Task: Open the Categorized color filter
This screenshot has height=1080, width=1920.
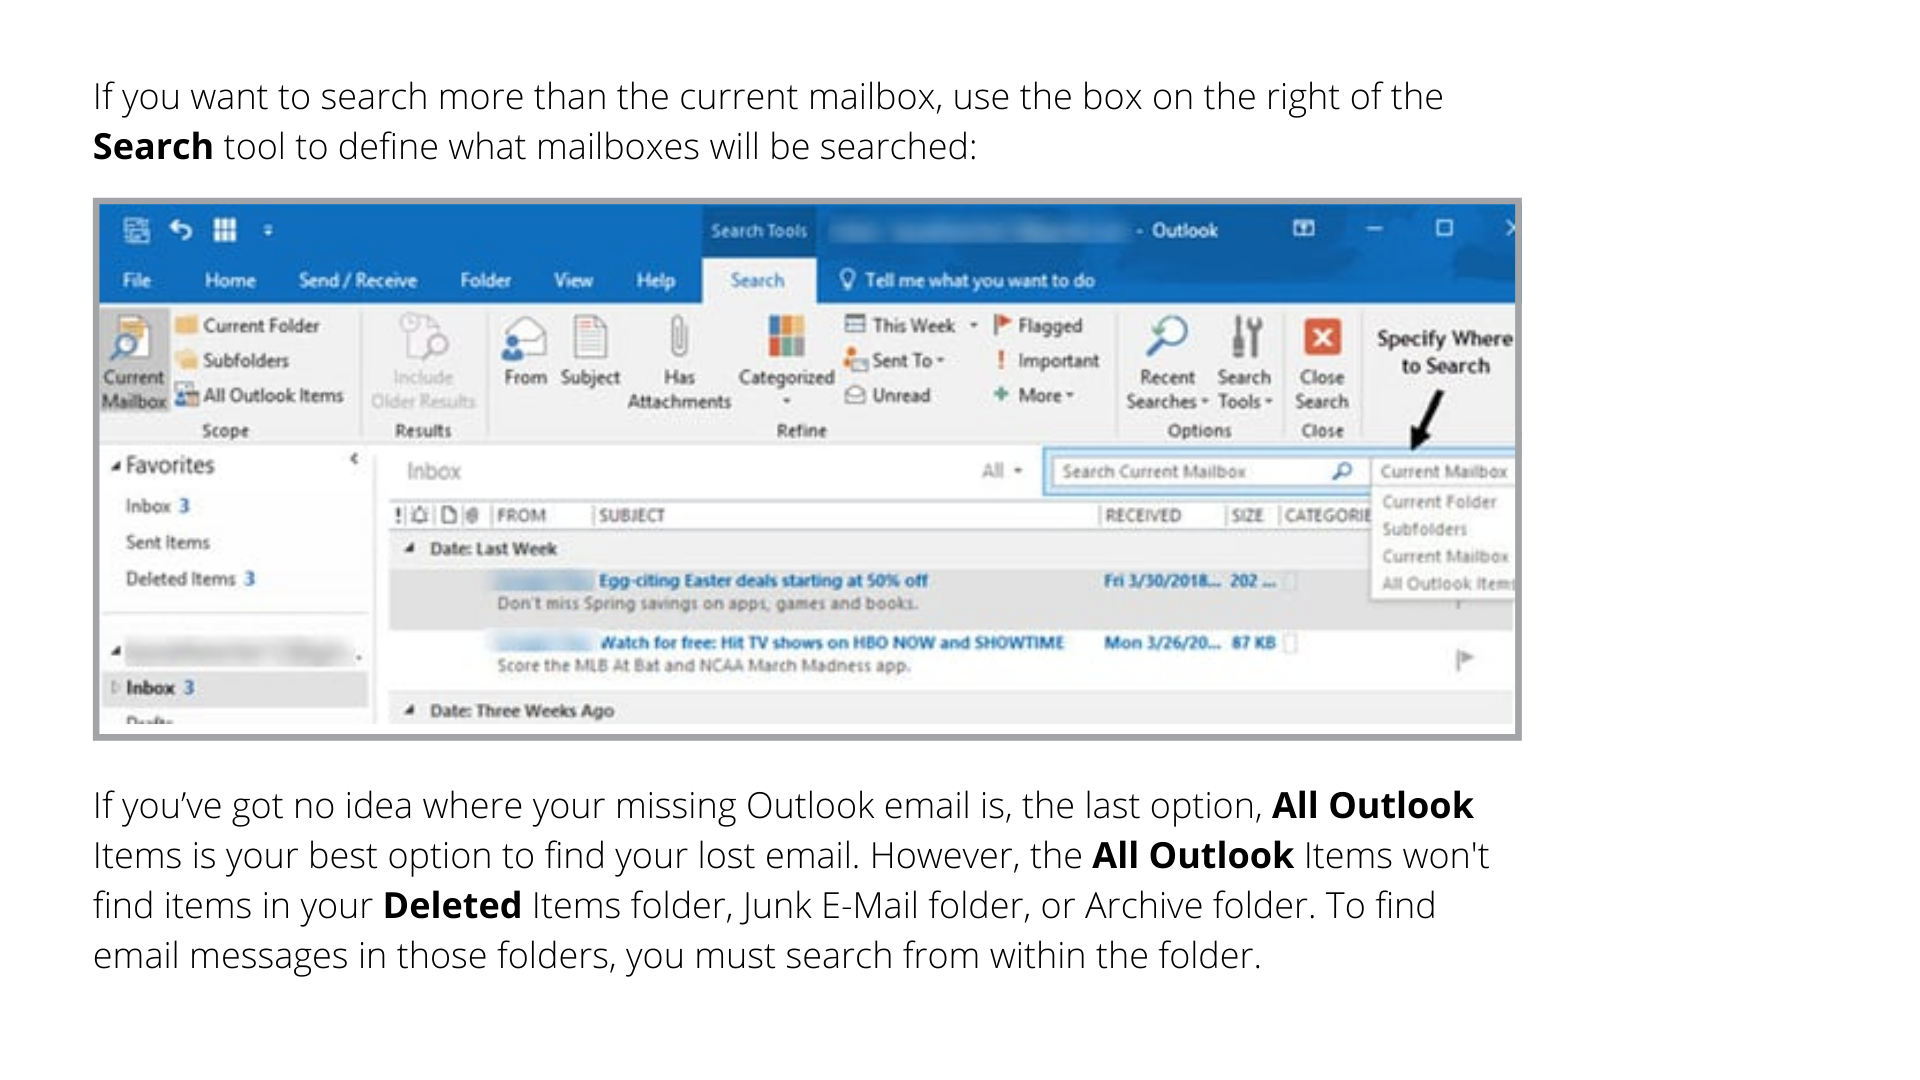Action: [786, 338]
